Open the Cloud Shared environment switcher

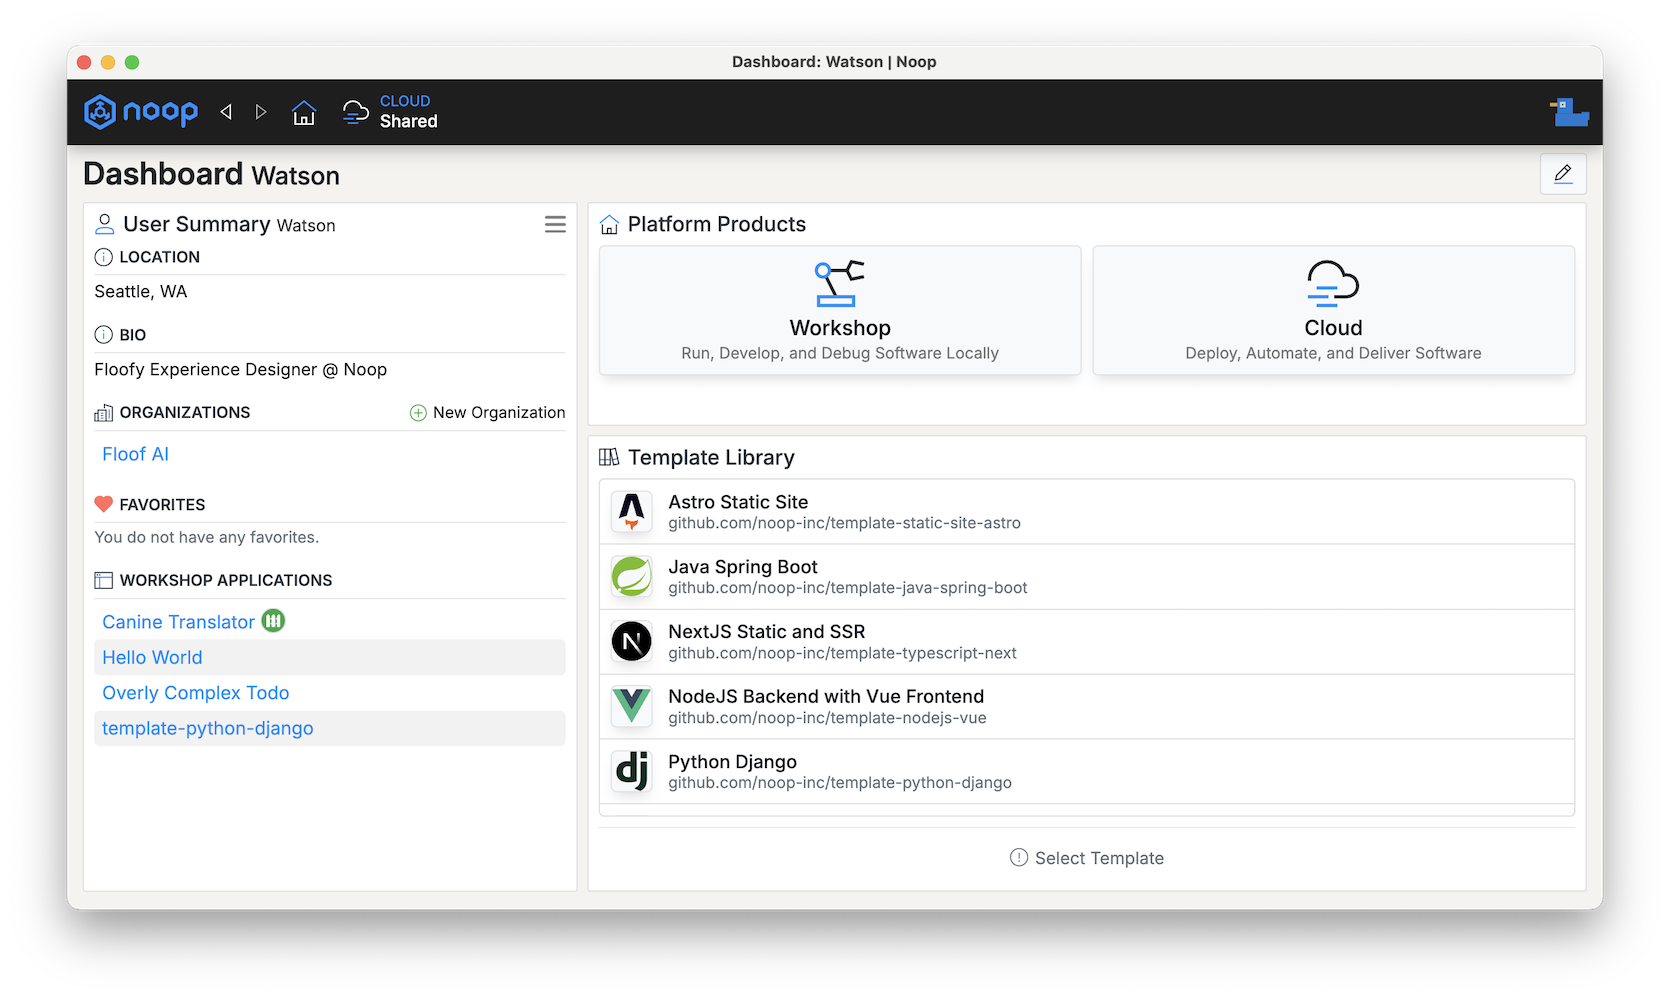click(391, 112)
